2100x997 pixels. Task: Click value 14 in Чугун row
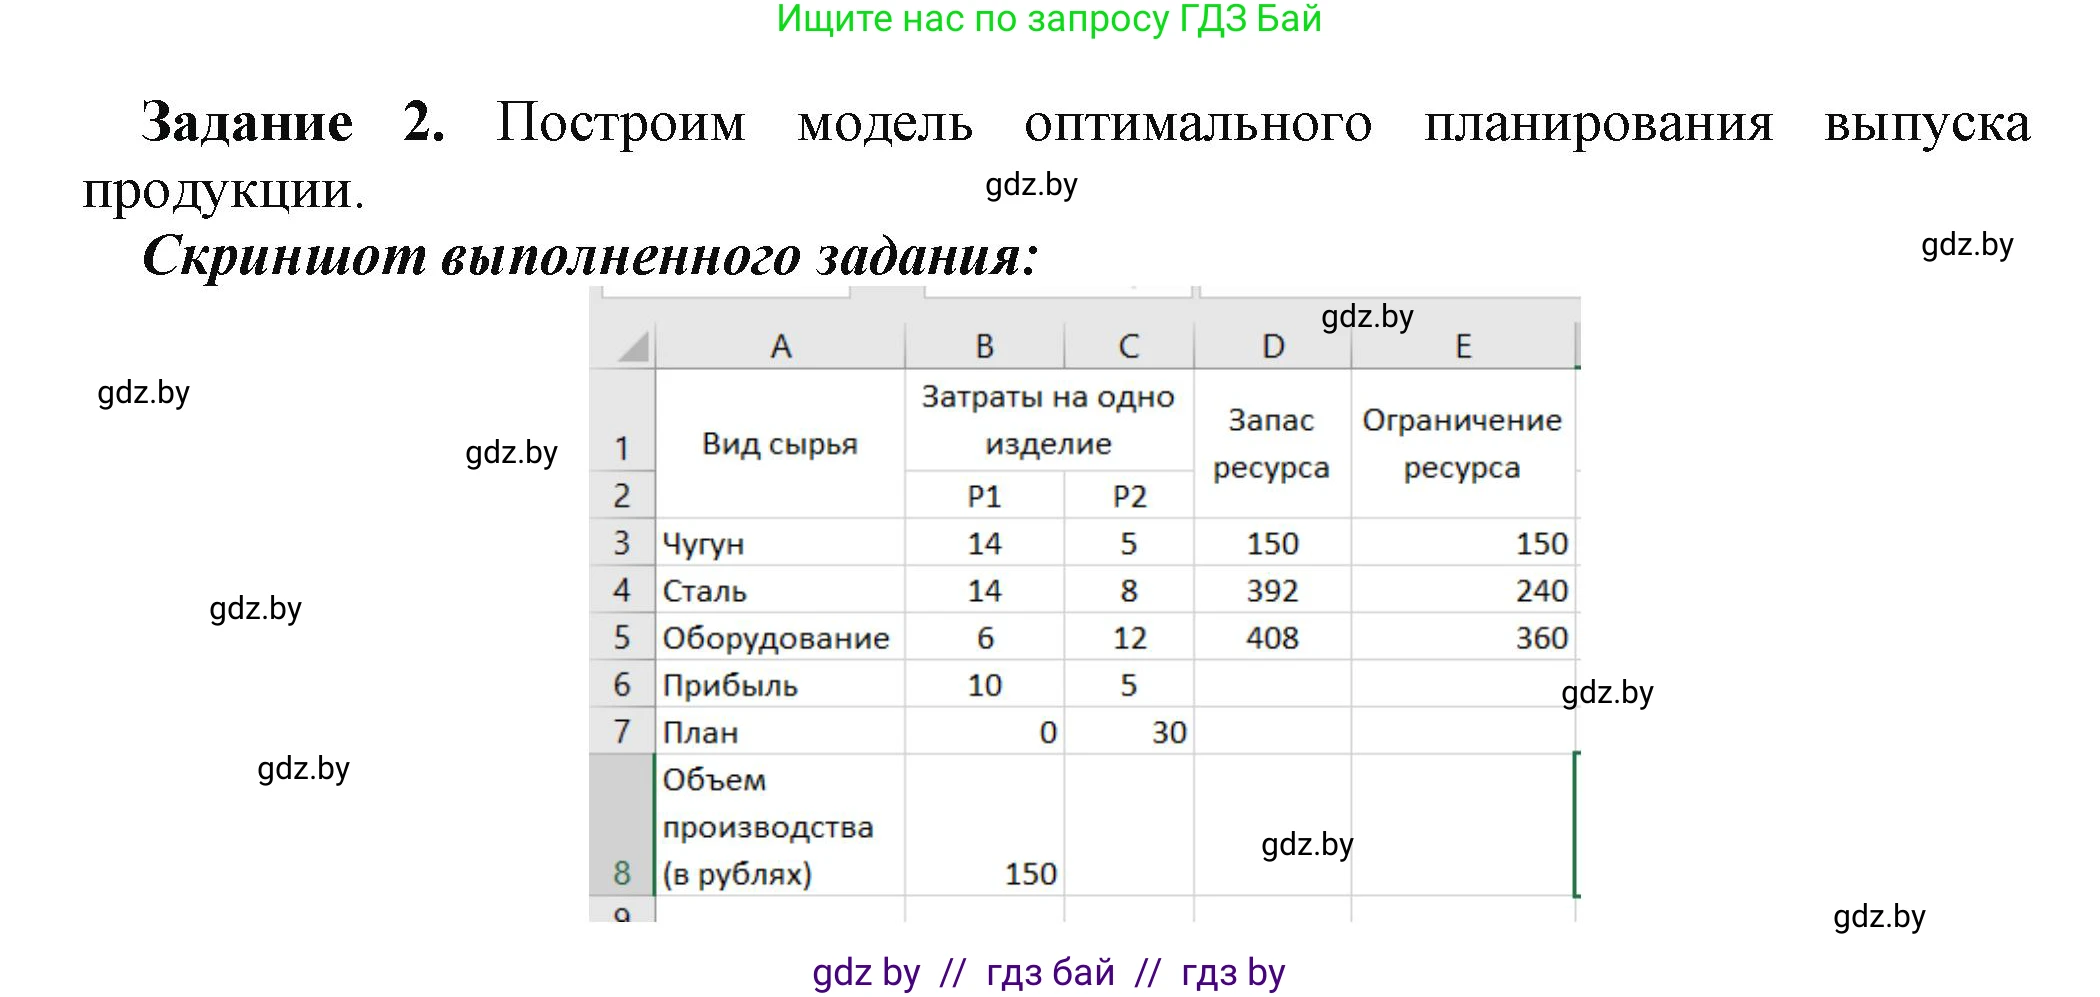[985, 543]
